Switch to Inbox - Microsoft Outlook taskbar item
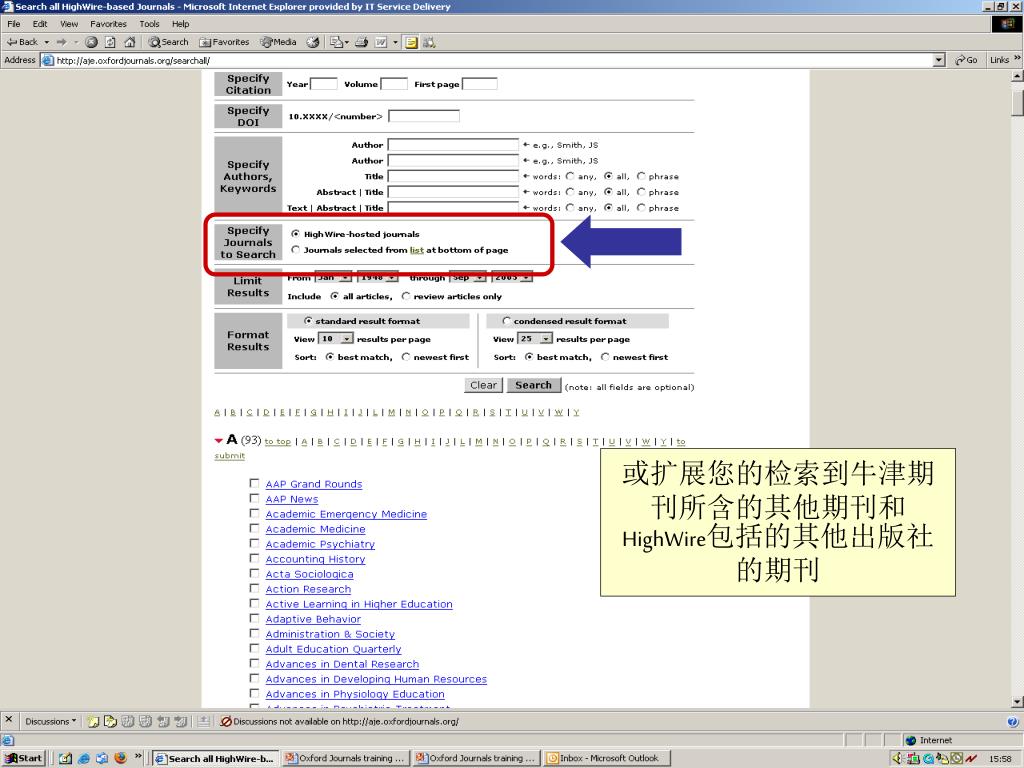 (x=607, y=758)
